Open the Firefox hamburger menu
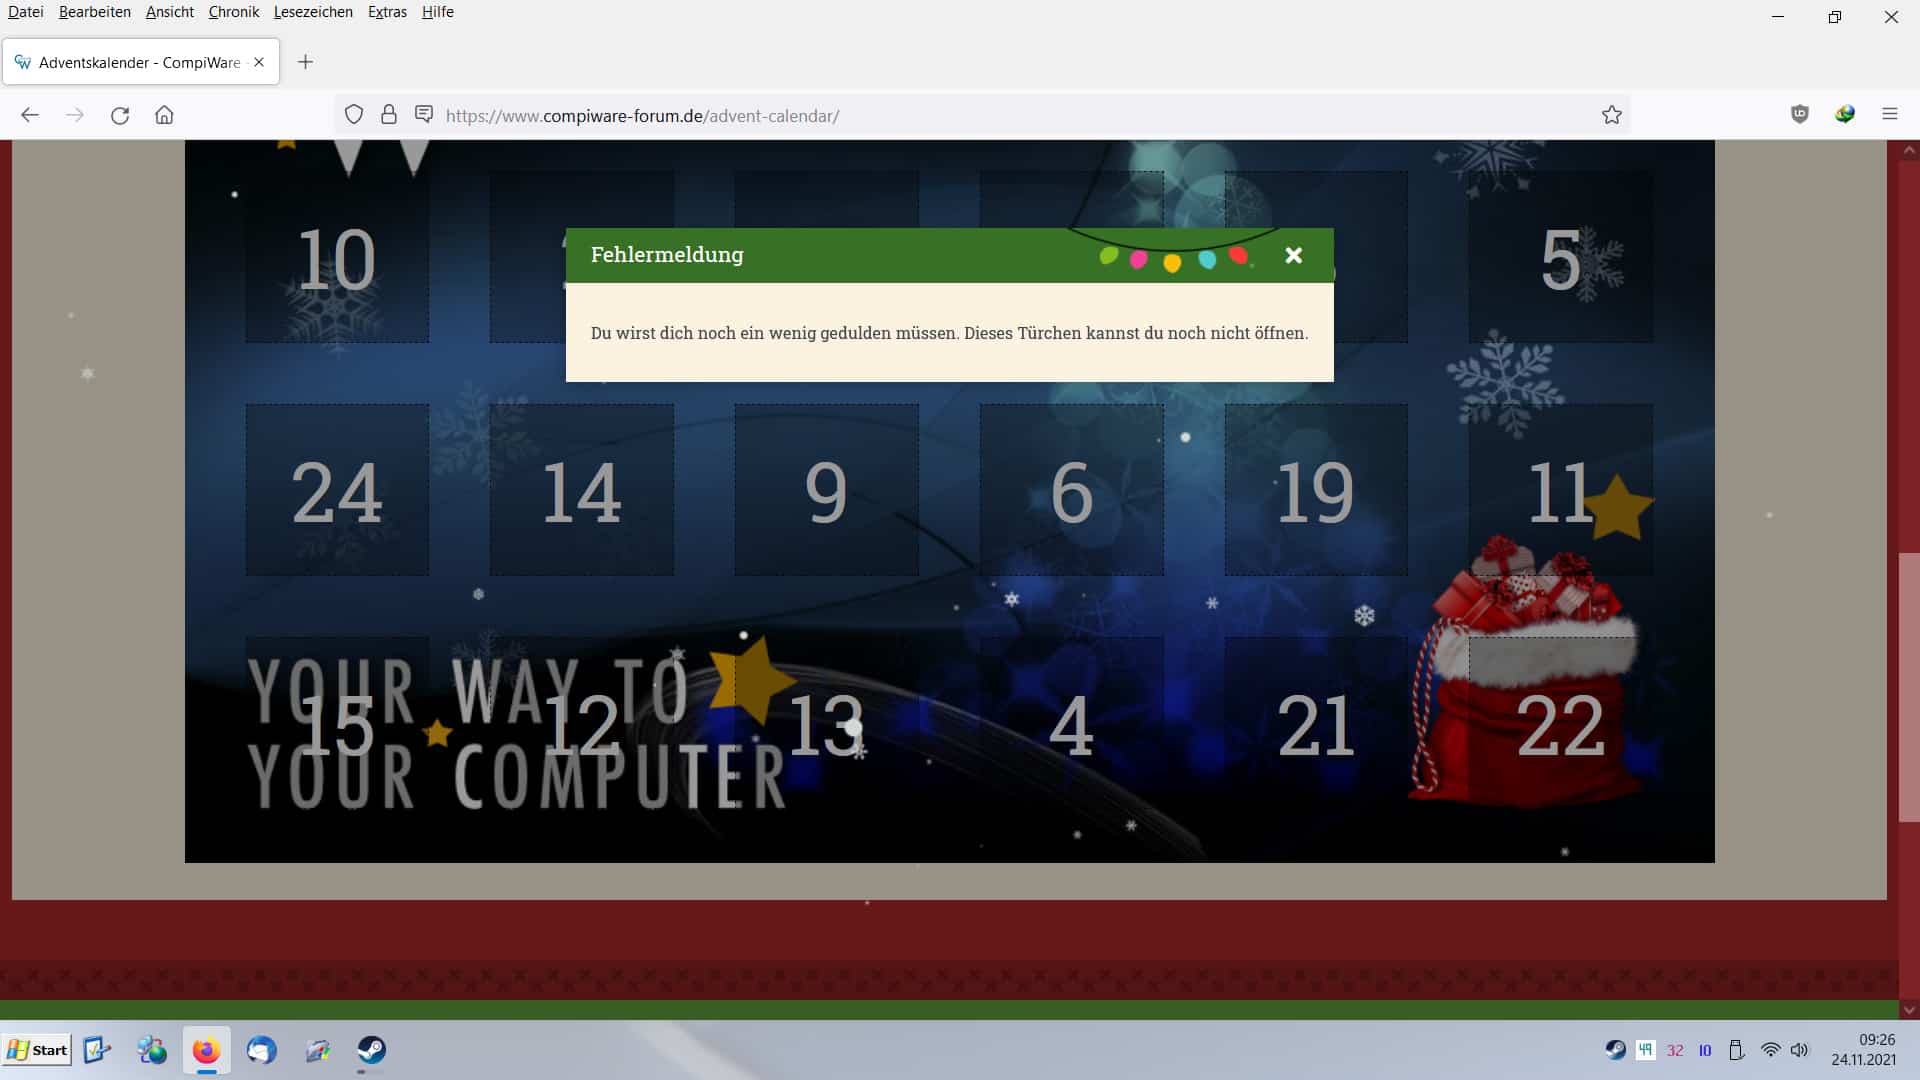Screen dimensions: 1920x1080 point(1889,114)
